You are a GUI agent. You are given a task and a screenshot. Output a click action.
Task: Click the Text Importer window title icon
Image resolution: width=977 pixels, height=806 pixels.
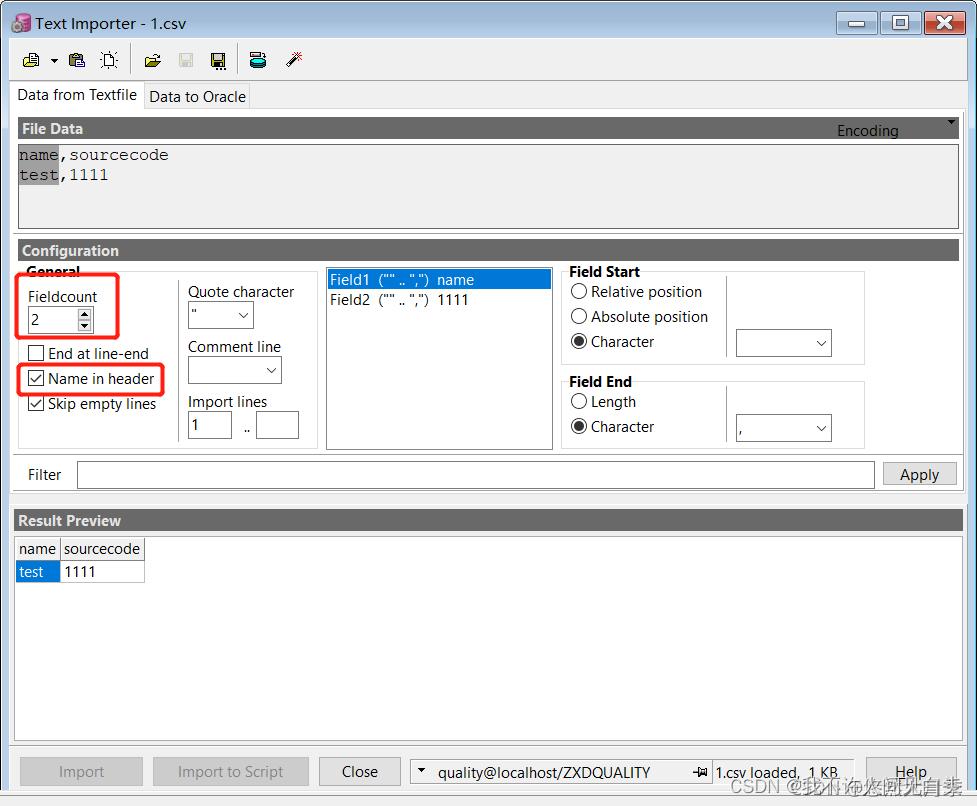[x=21, y=23]
